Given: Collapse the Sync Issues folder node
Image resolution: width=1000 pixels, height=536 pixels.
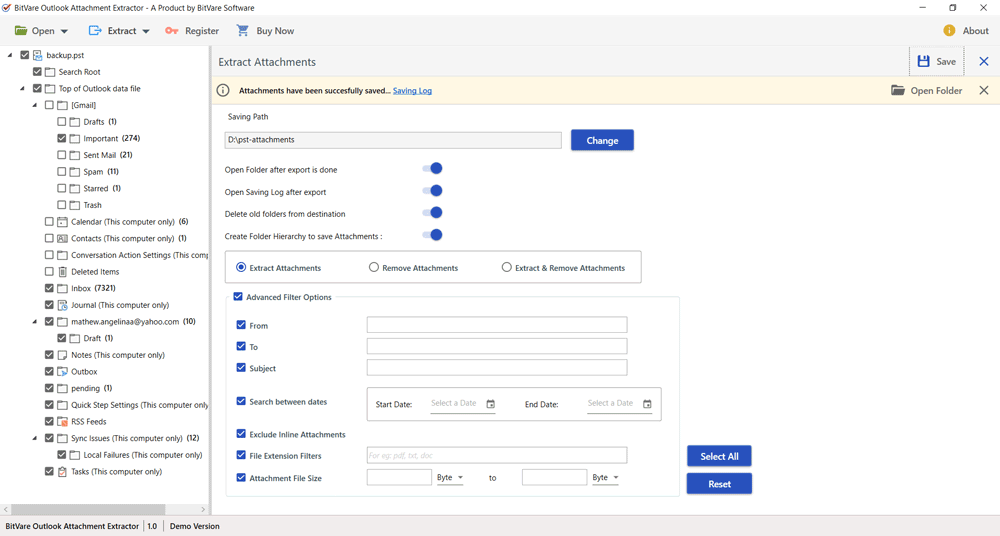Looking at the screenshot, I should click(34, 438).
